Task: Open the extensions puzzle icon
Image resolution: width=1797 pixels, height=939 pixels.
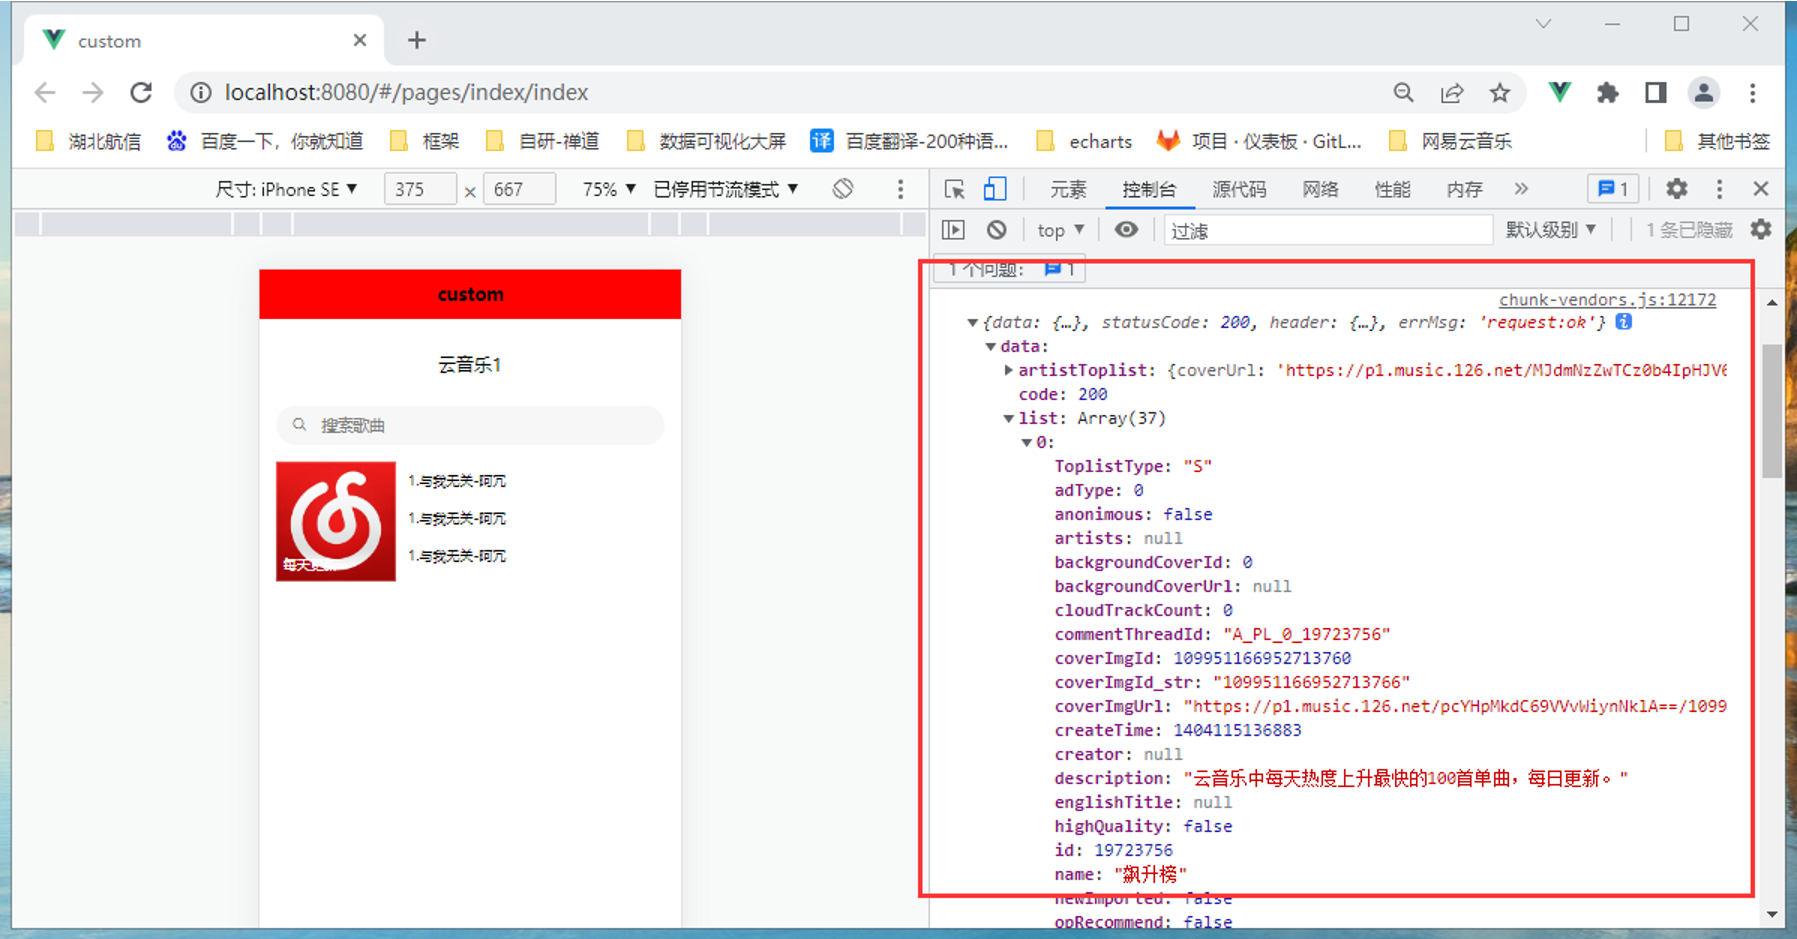Action: [1607, 93]
